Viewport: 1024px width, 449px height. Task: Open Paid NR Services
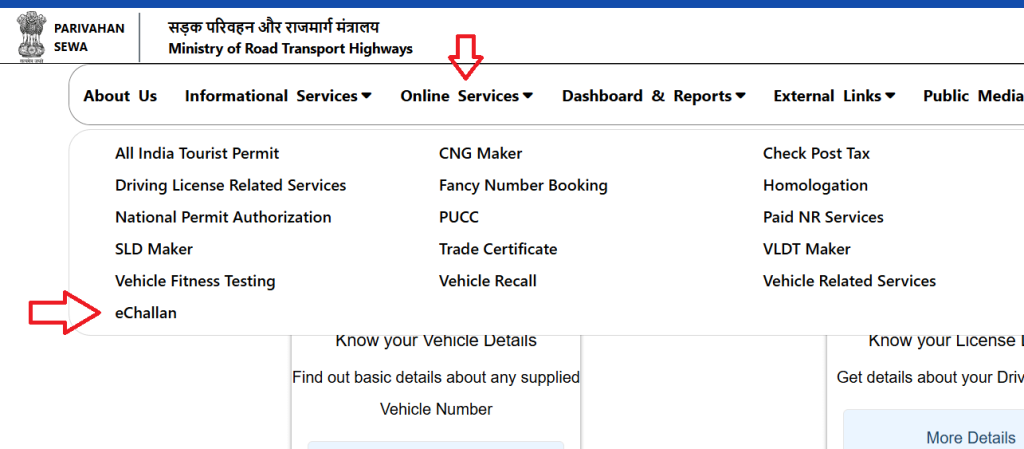[x=823, y=217]
